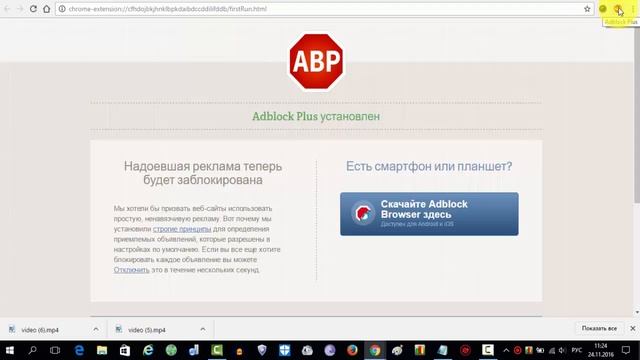
Task: Click the round green extension icon beside the star
Action: click(x=602, y=9)
